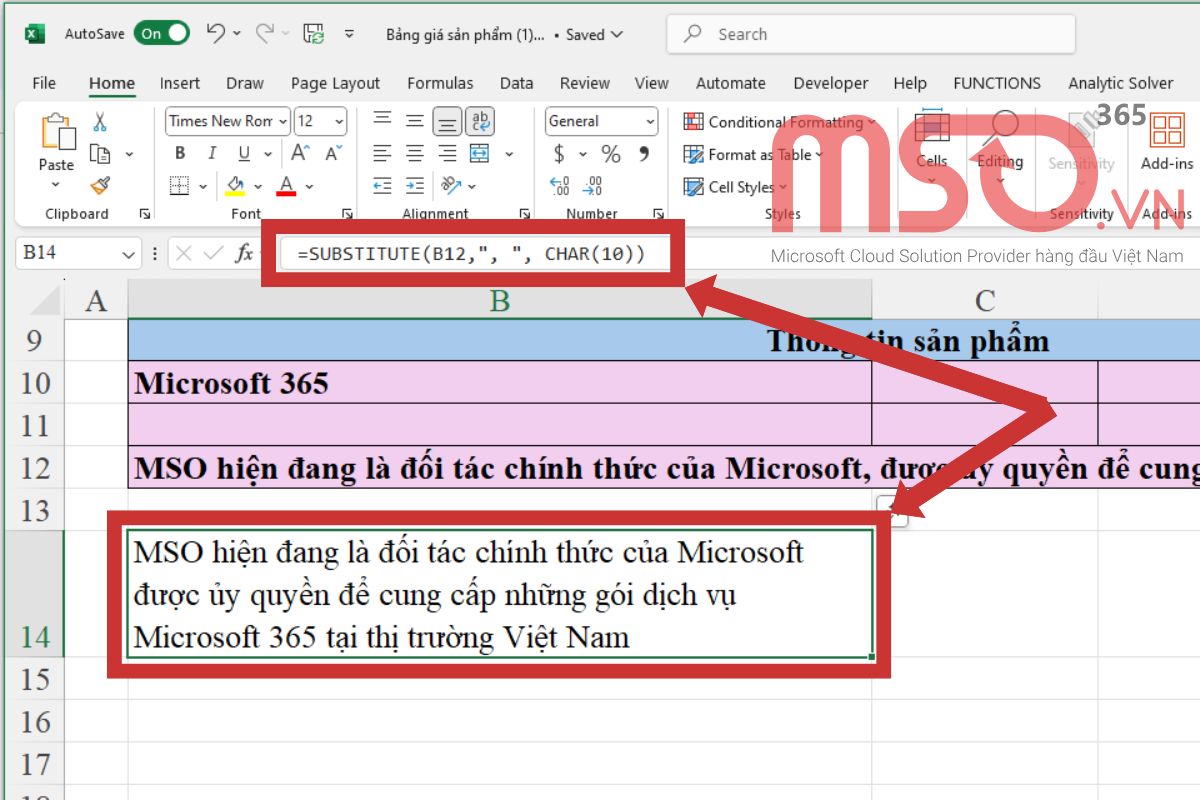
Task: Turn off the AutoSave toggle
Action: pos(160,33)
